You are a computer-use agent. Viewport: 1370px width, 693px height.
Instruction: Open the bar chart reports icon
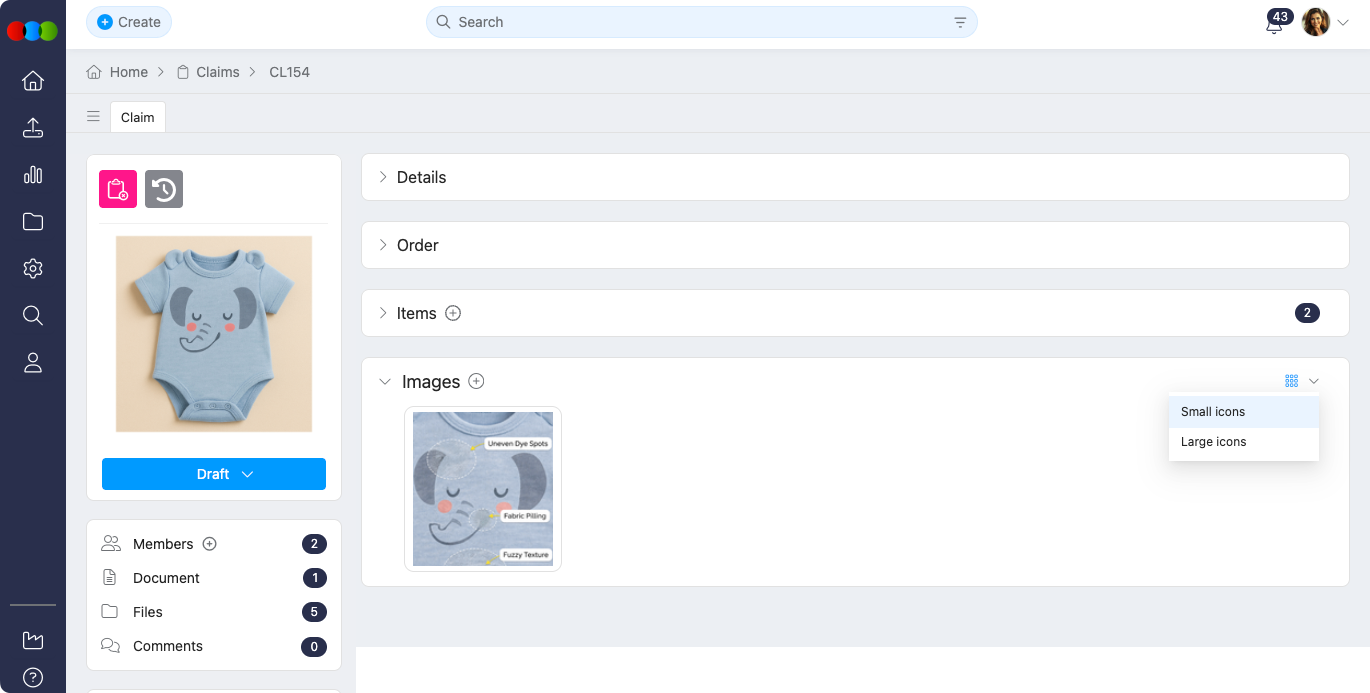[x=33, y=175]
